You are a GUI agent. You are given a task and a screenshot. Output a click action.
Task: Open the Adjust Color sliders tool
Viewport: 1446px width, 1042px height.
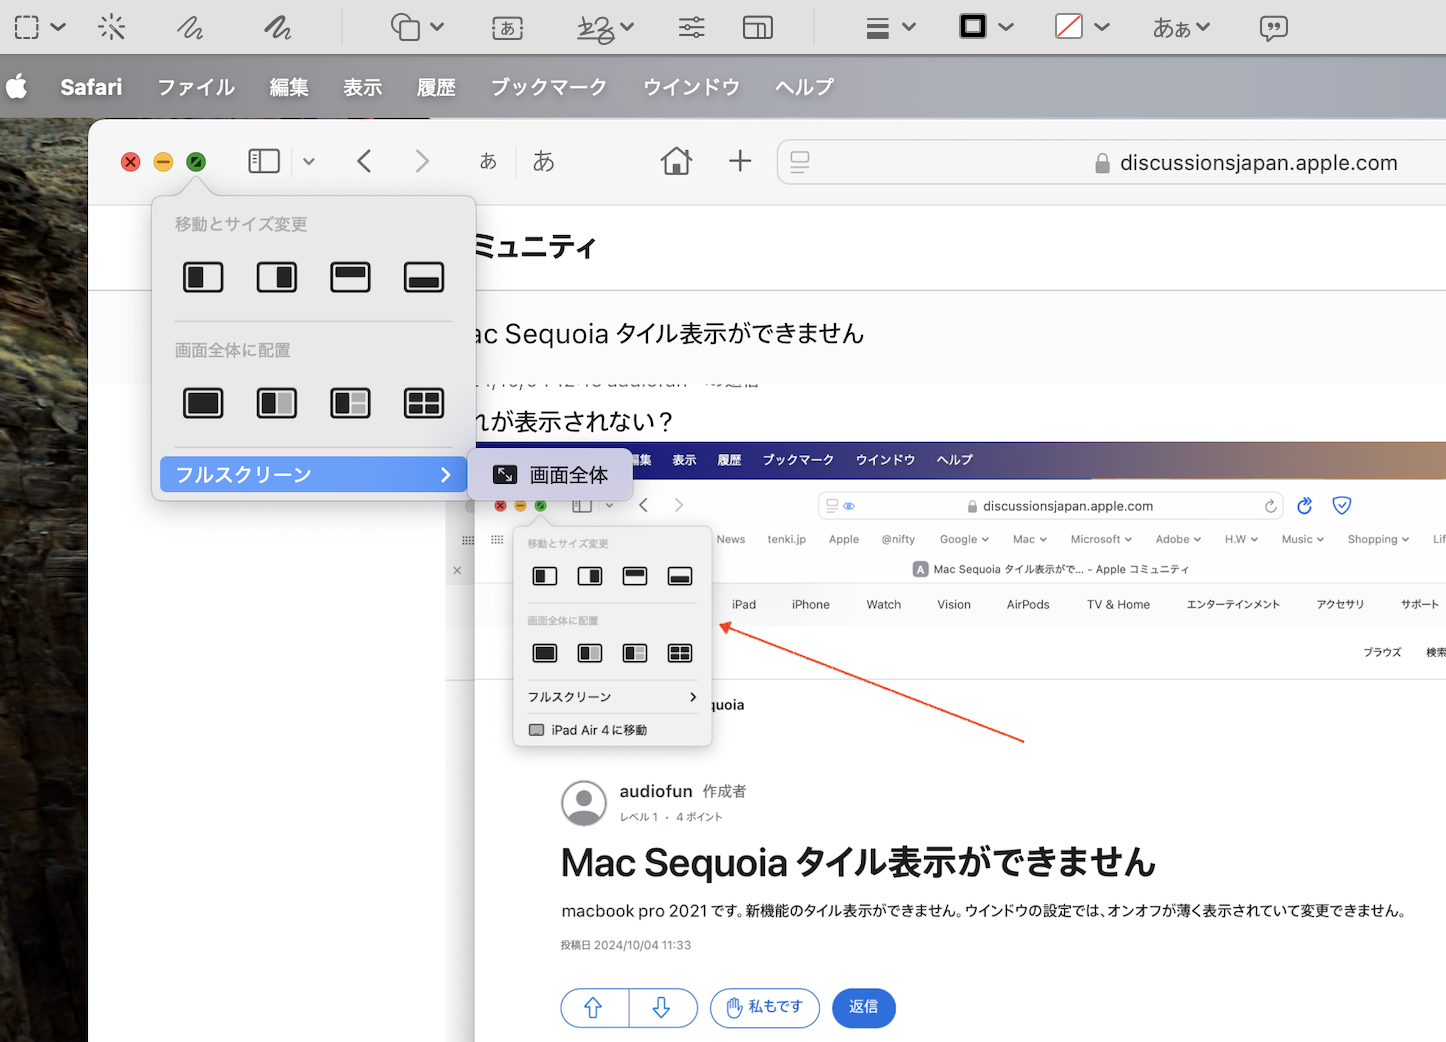click(691, 27)
